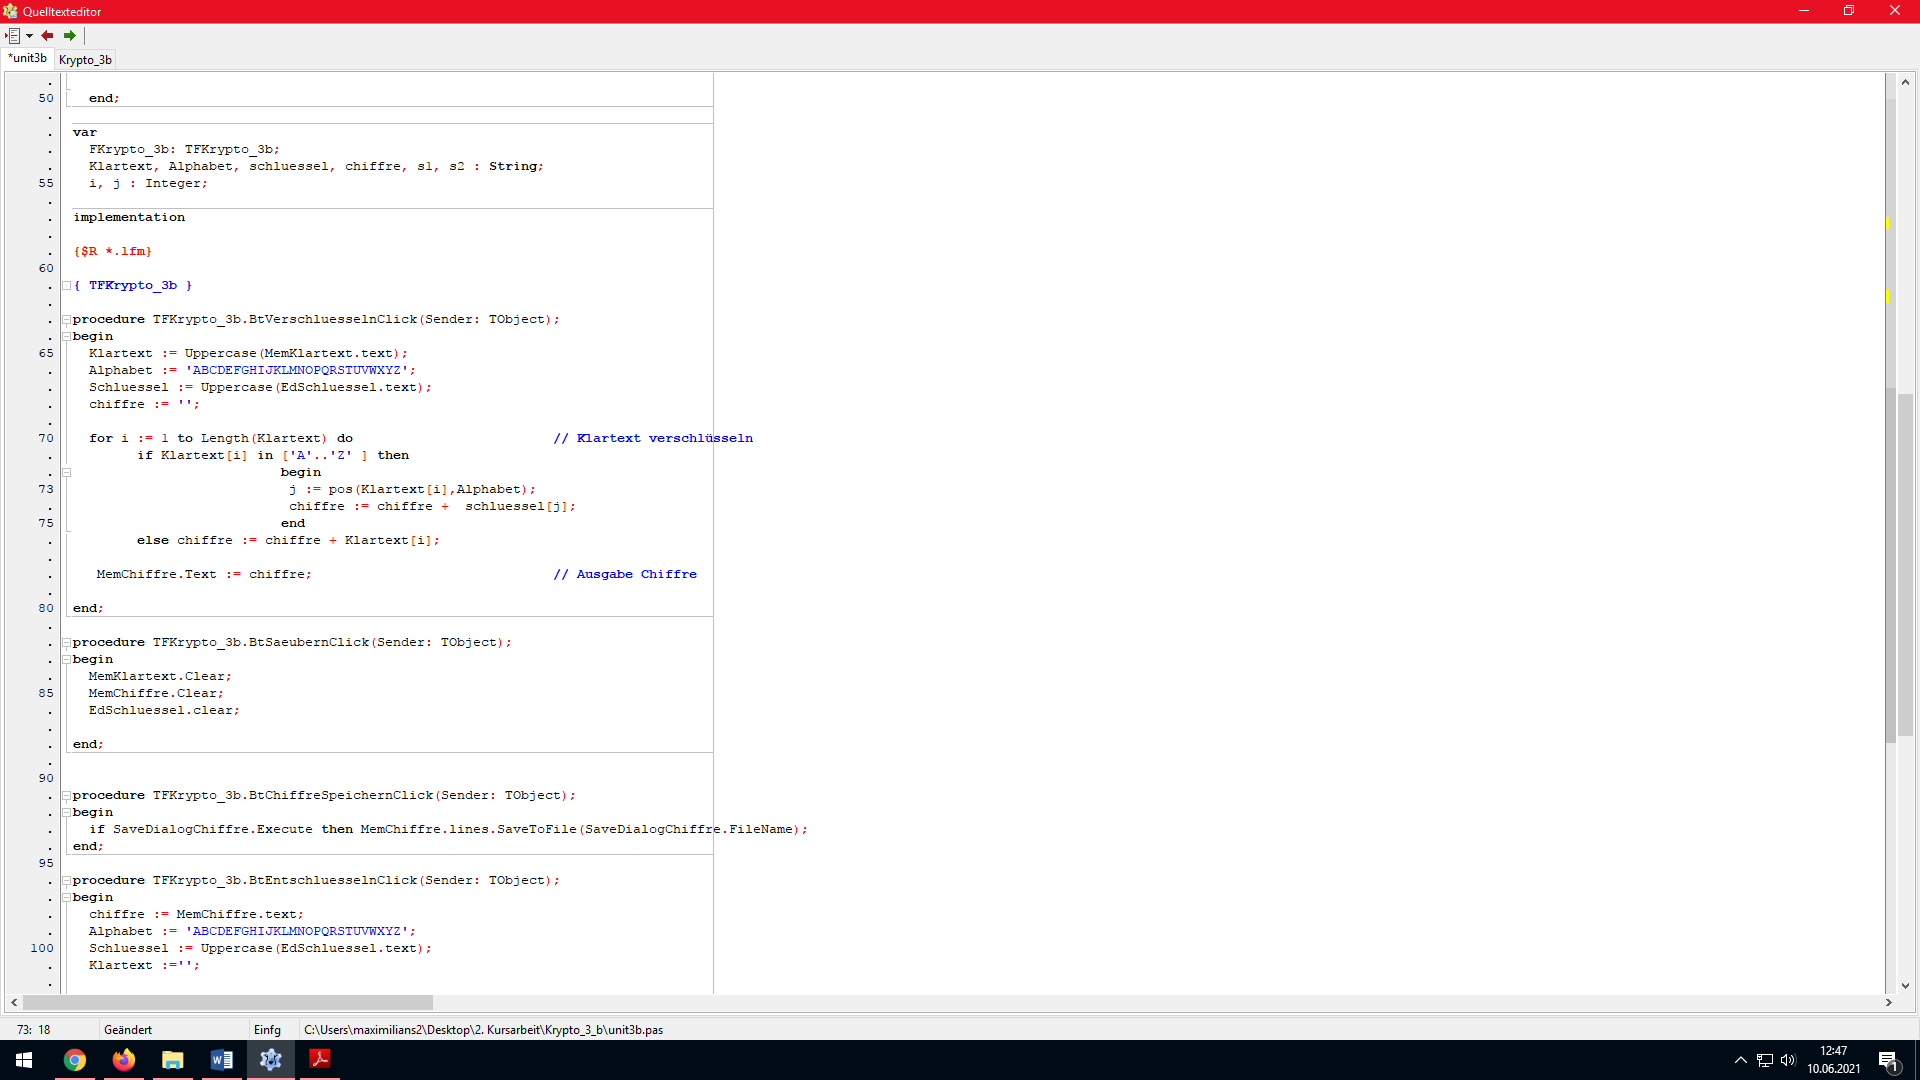Open Microsoft Word from the taskbar
Screen dimensions: 1920x1080
point(222,1060)
